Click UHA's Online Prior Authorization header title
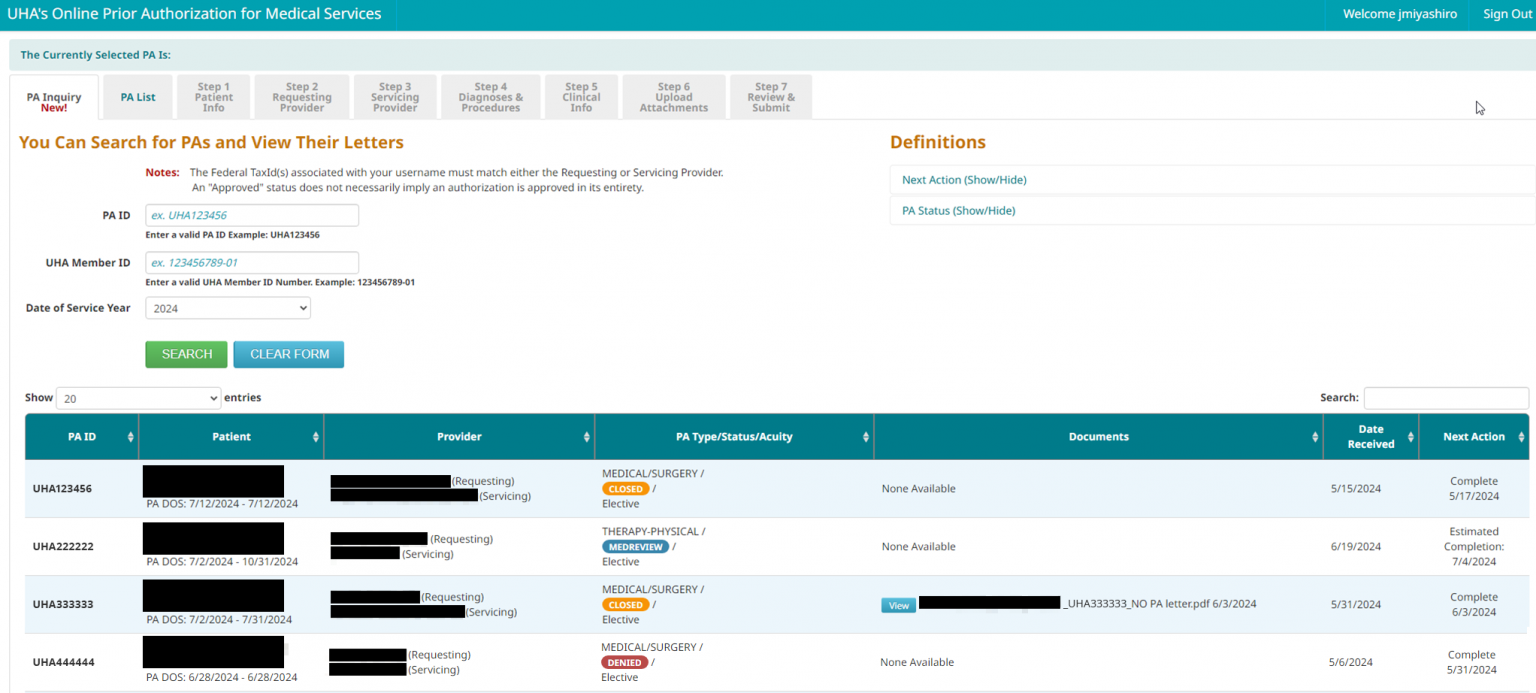 coord(194,14)
